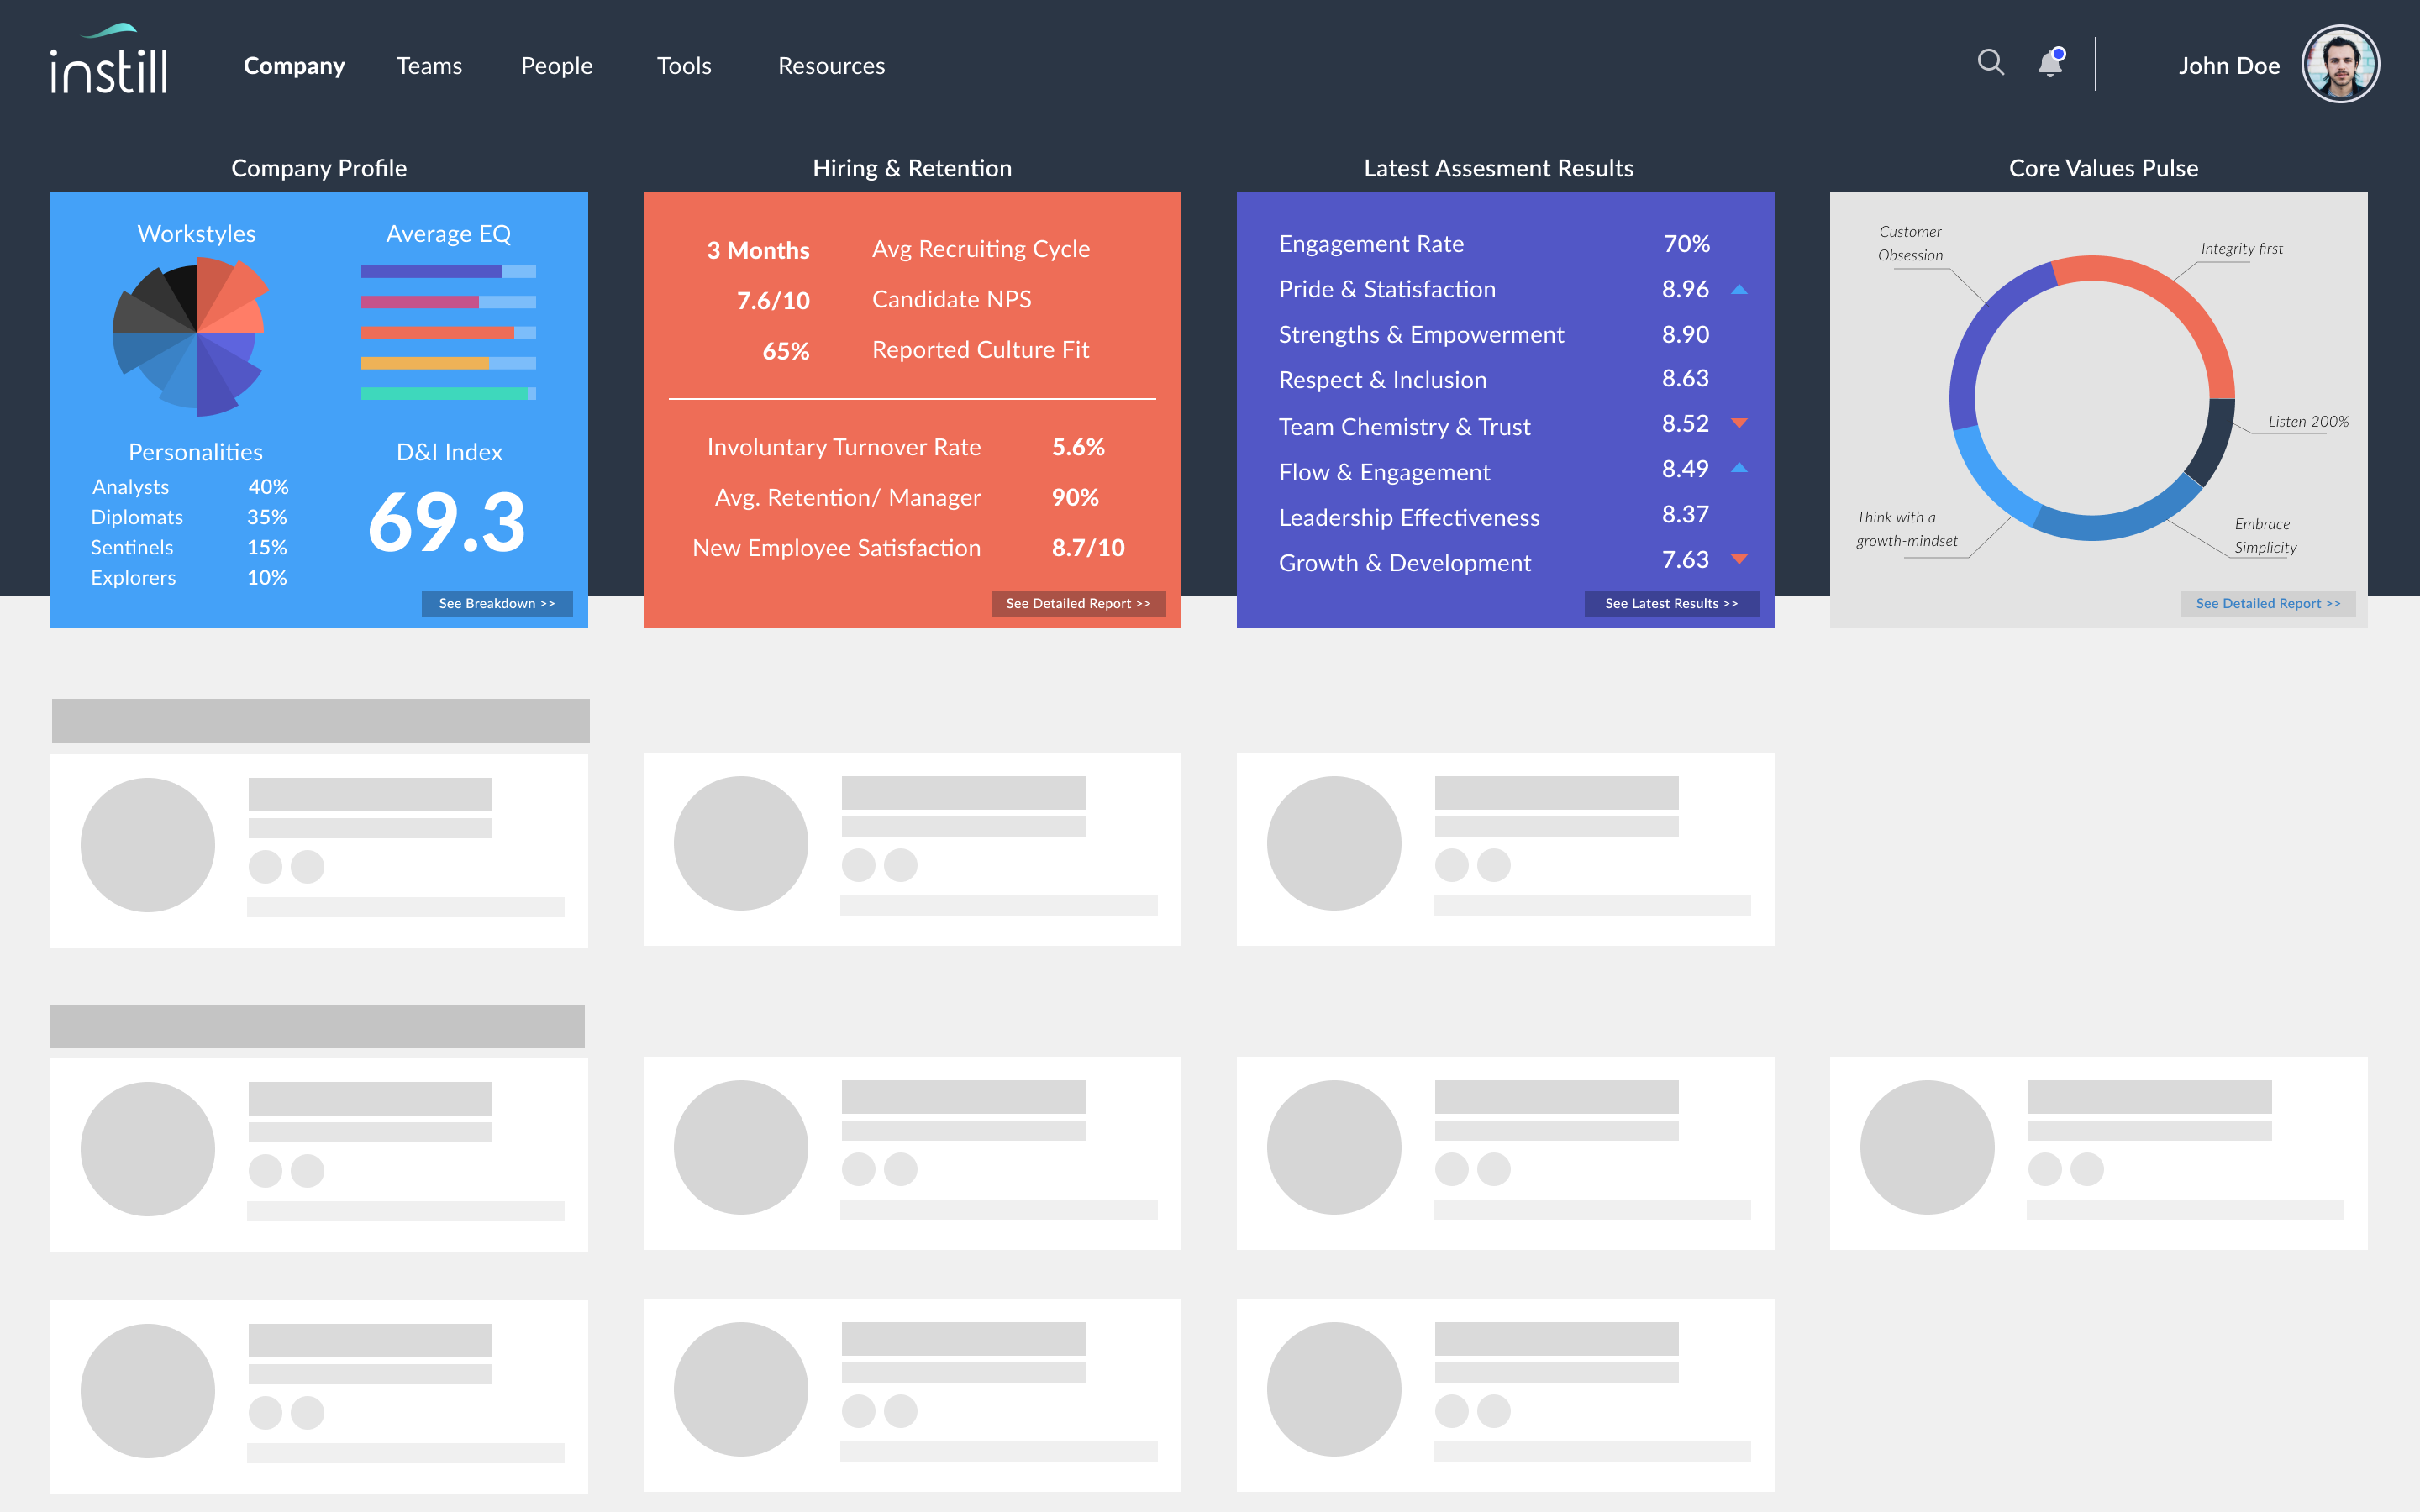Open the Company menu tab
This screenshot has height=1512, width=2420.
[x=294, y=66]
